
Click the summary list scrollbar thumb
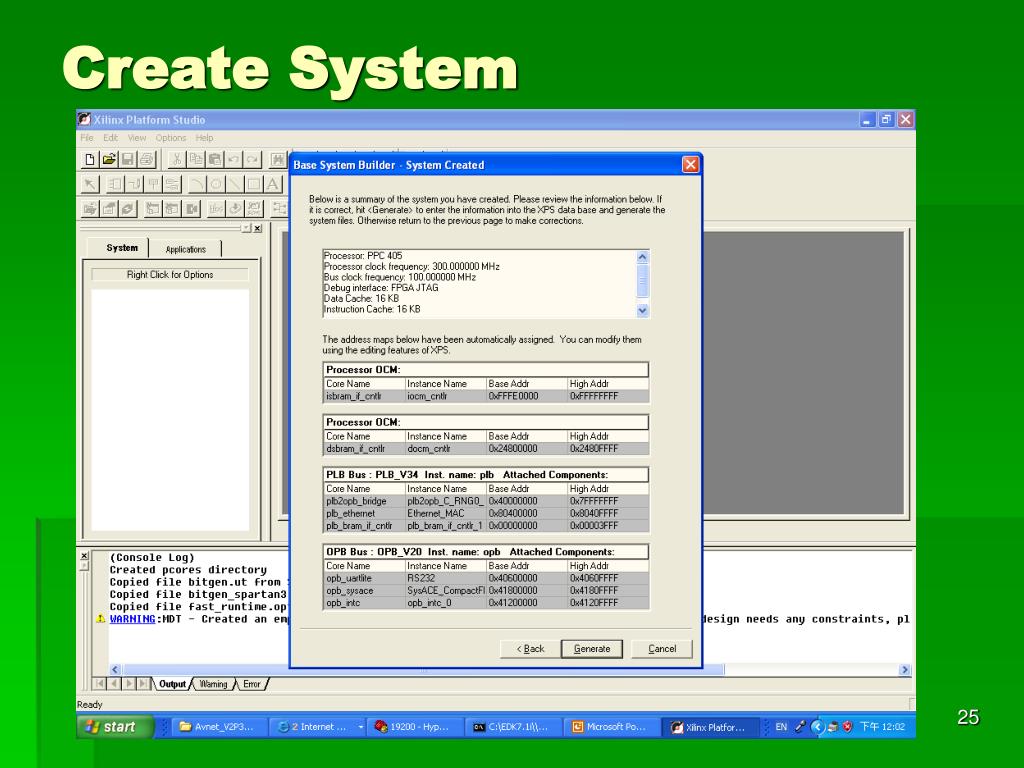click(x=642, y=283)
